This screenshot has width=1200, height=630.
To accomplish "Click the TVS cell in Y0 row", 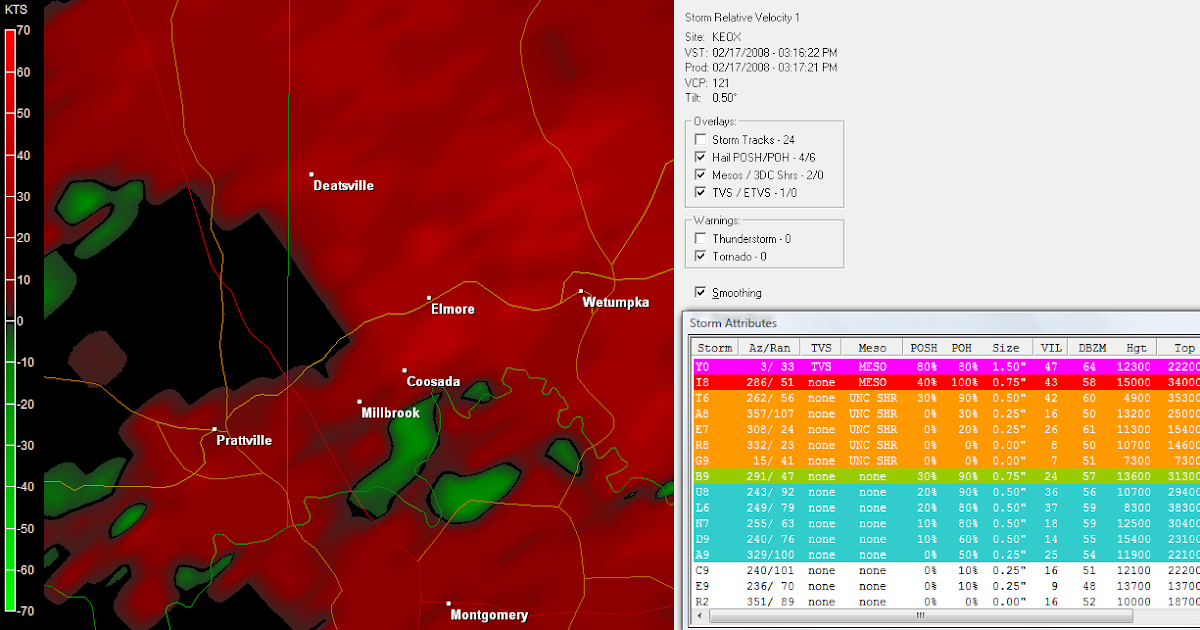I will (x=821, y=367).
